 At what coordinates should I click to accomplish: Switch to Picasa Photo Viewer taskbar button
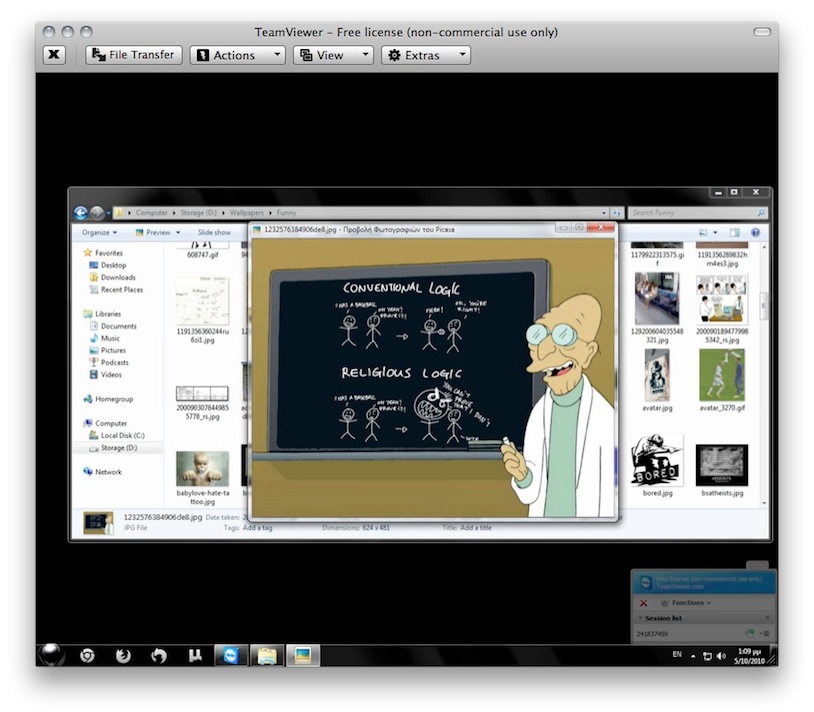303,656
